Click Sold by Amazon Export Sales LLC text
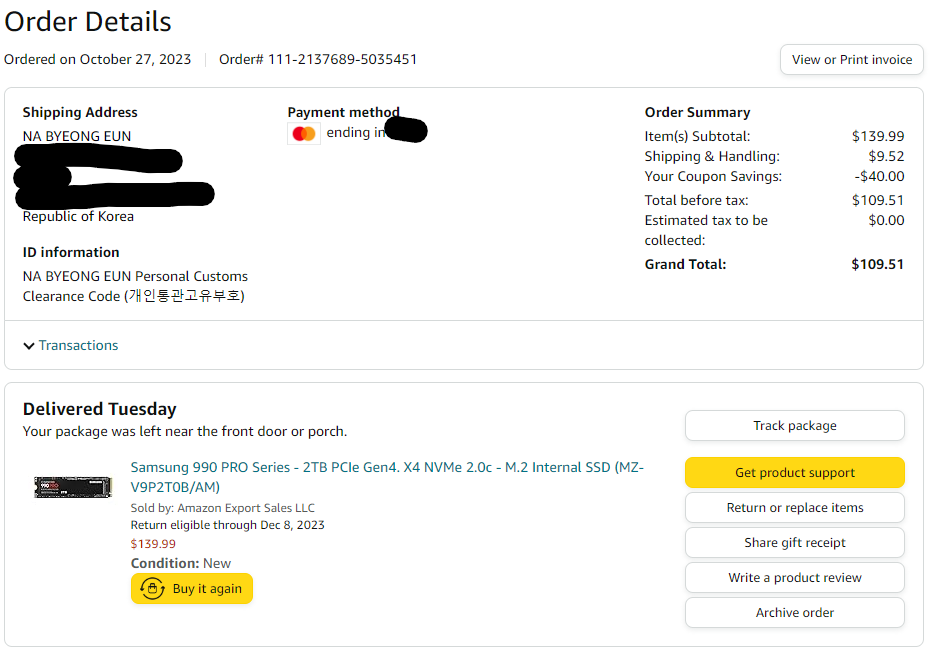 [x=222, y=508]
